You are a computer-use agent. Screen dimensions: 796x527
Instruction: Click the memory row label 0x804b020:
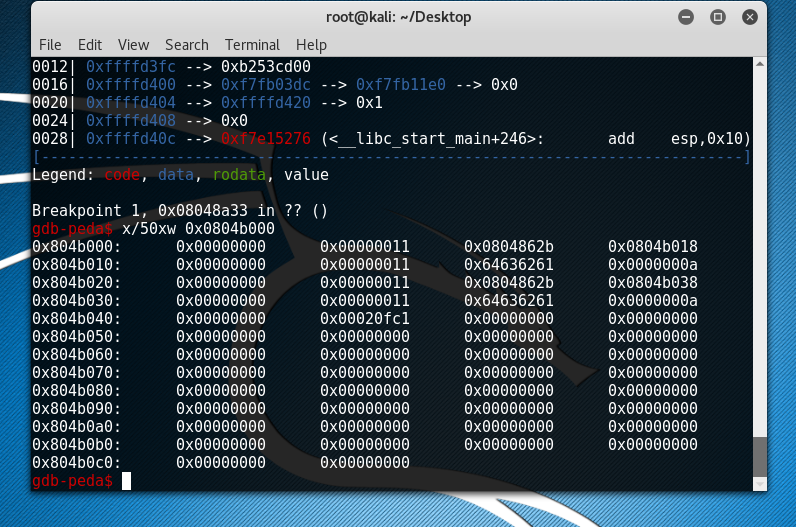[77, 283]
